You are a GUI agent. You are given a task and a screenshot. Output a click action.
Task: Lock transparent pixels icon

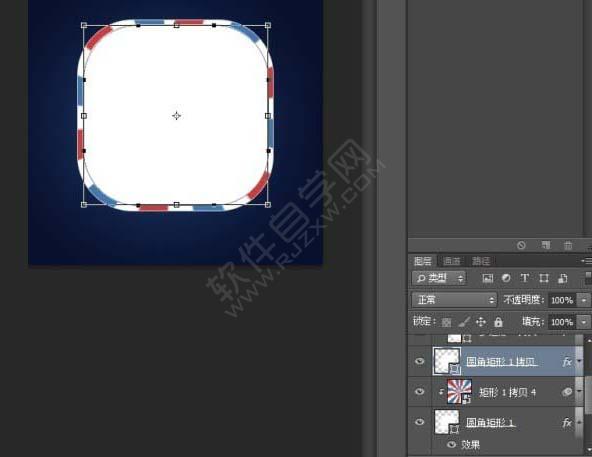pyautogui.click(x=446, y=322)
